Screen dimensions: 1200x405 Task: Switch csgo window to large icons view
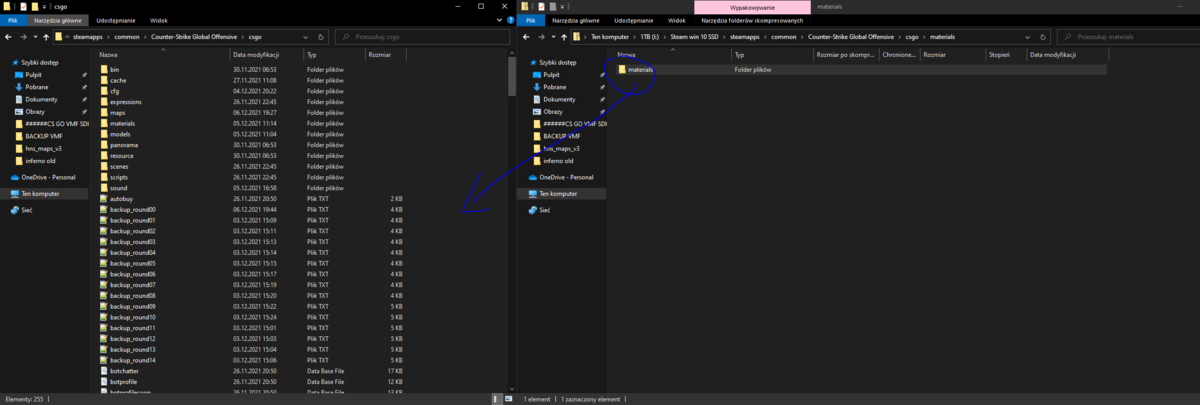coord(507,399)
